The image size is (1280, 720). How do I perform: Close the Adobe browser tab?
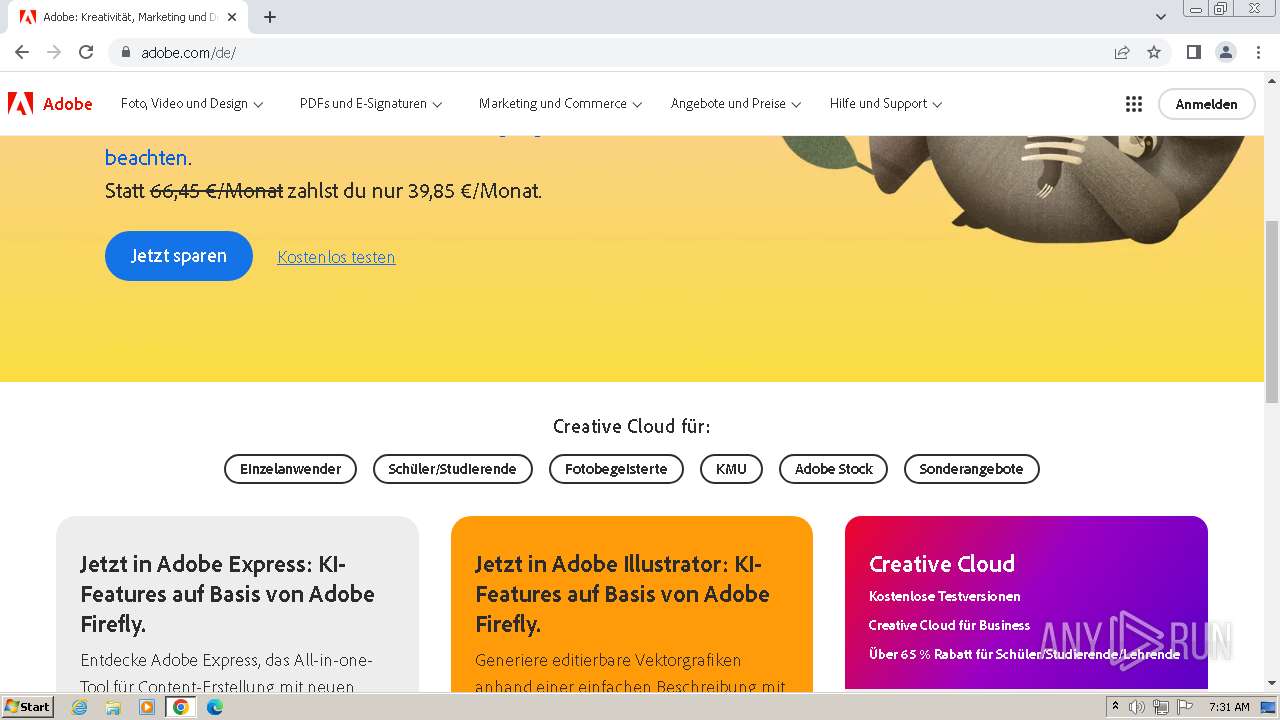pyautogui.click(x=232, y=17)
